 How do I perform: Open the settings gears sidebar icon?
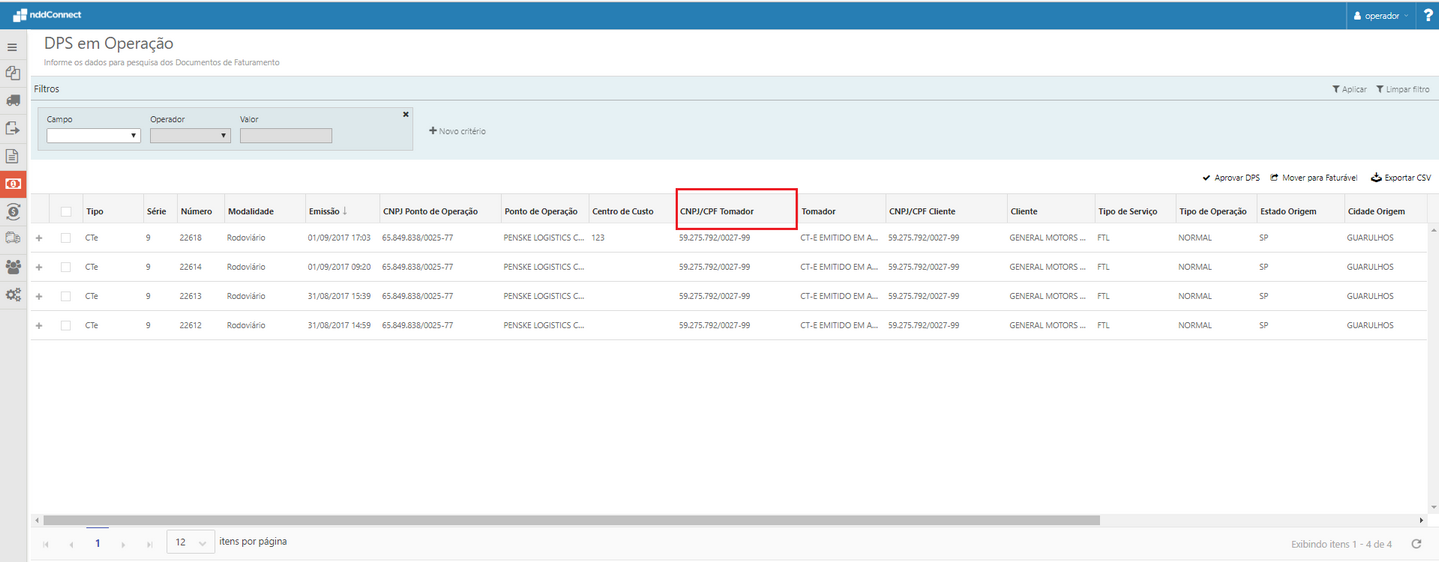13,295
